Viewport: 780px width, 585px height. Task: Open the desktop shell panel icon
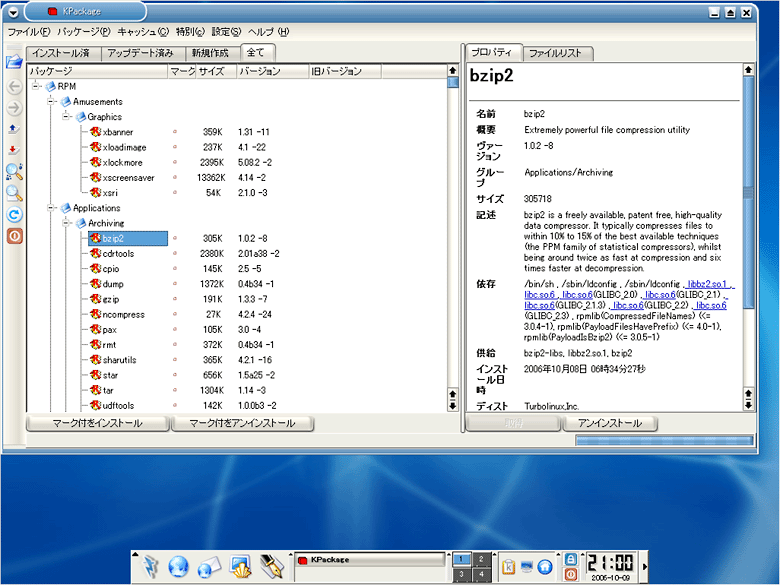click(241, 567)
